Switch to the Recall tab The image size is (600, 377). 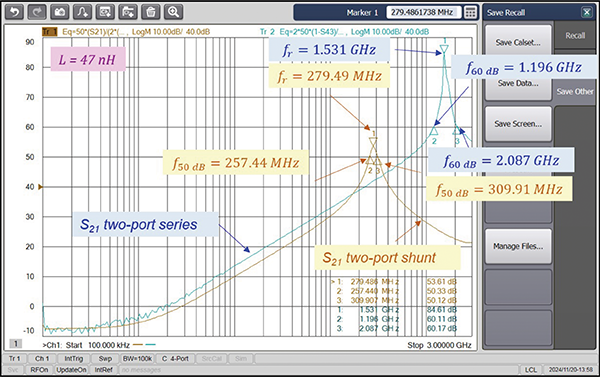coord(575,36)
